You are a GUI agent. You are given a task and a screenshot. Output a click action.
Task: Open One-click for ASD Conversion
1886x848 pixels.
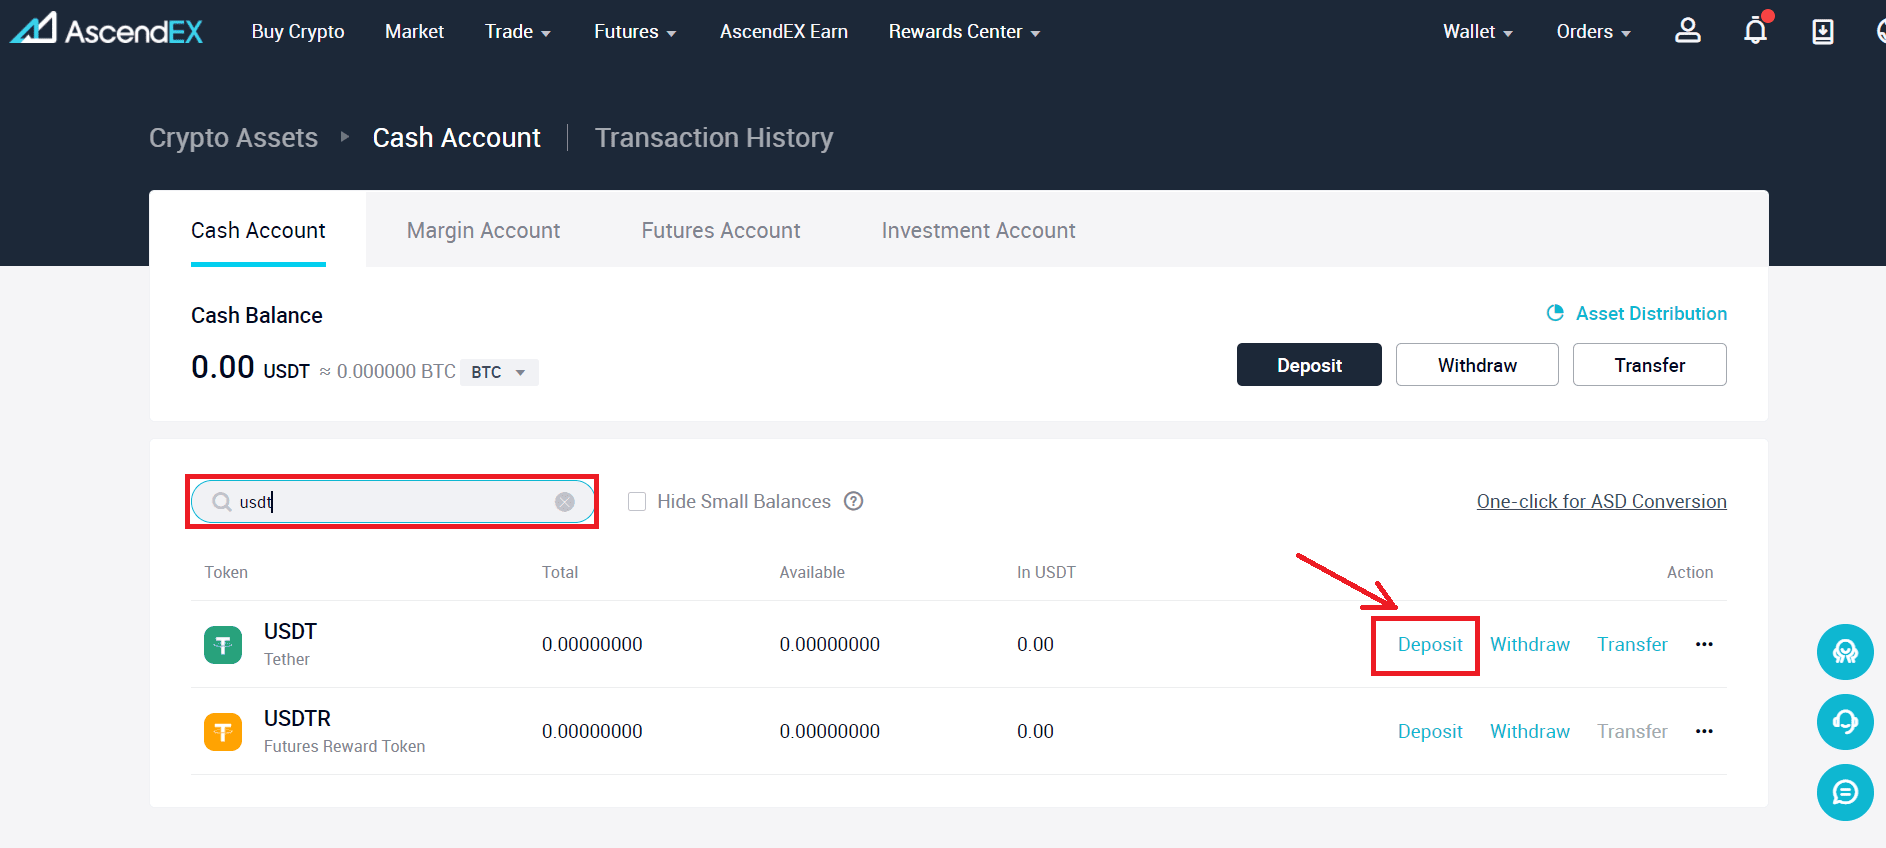[1602, 501]
